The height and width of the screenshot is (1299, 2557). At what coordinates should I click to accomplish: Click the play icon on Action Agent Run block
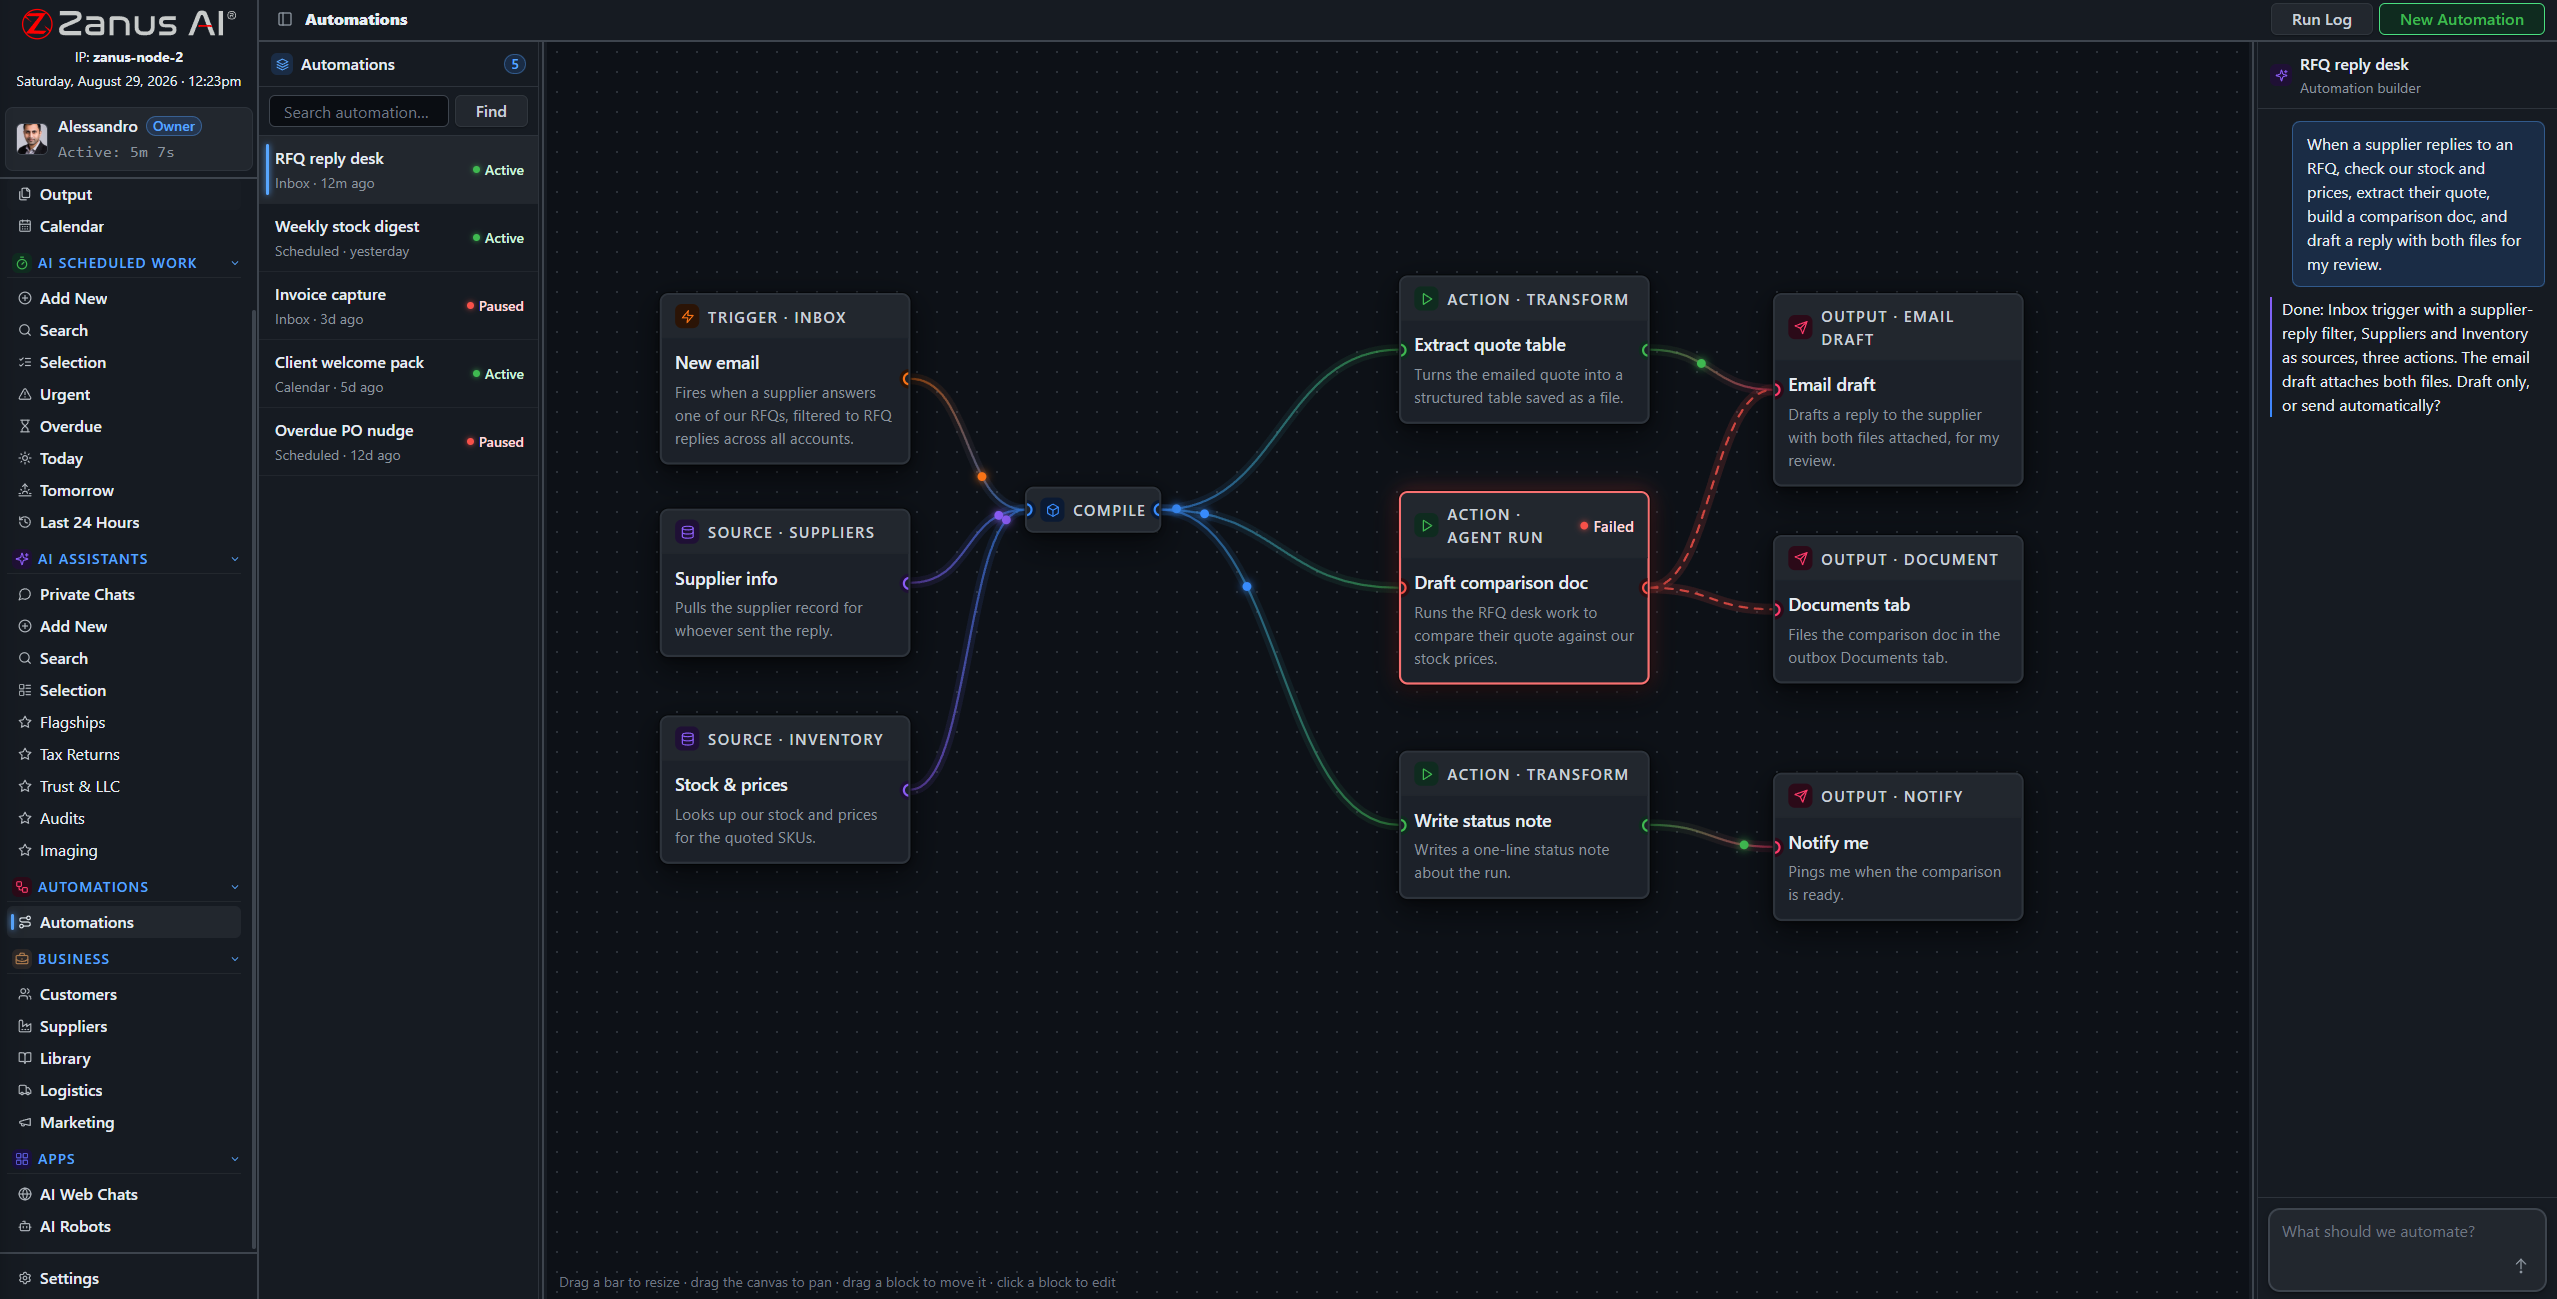pyautogui.click(x=1426, y=526)
